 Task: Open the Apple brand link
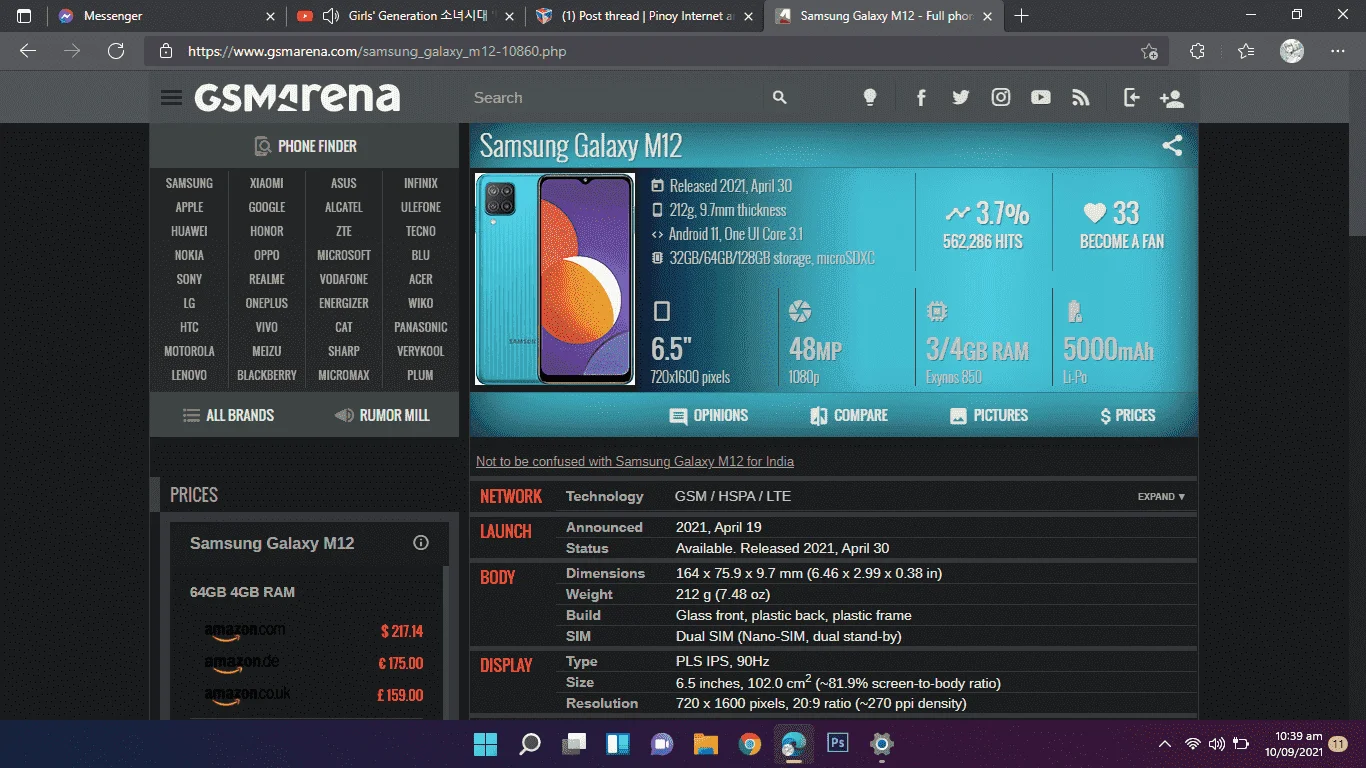pos(189,207)
